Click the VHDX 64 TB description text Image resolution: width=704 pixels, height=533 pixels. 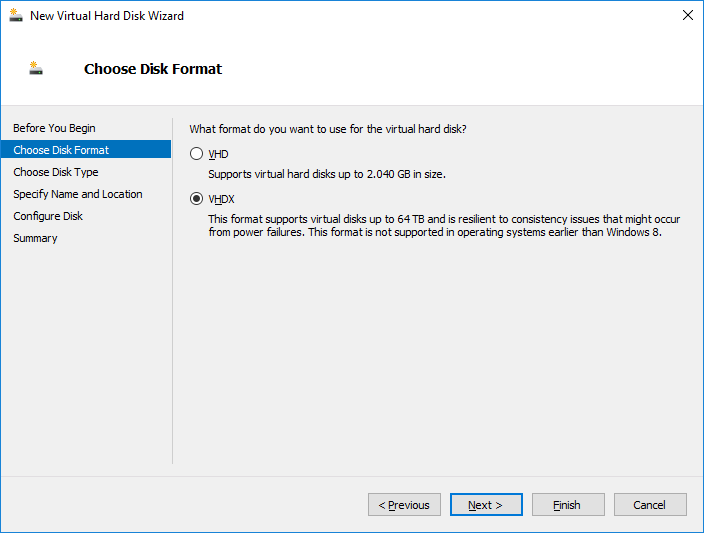[x=443, y=225]
